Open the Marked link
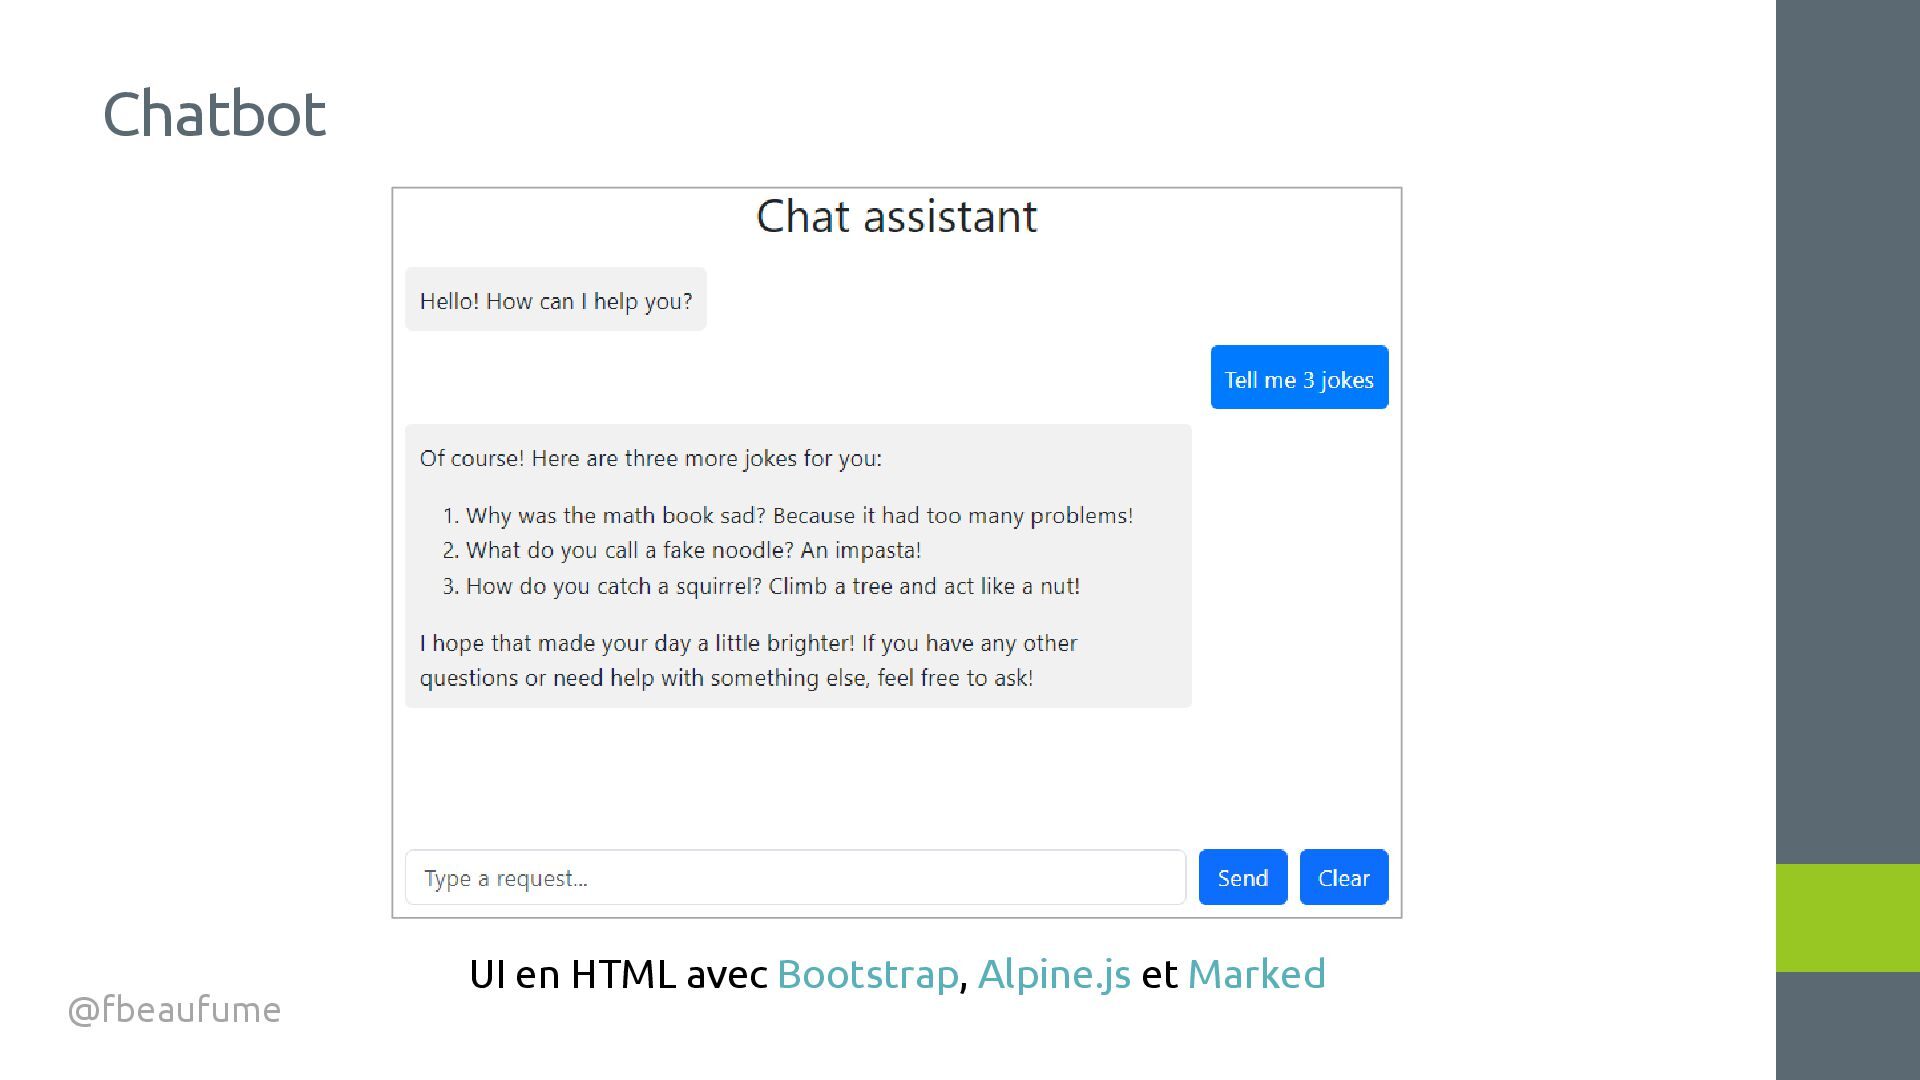Screen dimensions: 1920x1080 pyautogui.click(x=1256, y=974)
